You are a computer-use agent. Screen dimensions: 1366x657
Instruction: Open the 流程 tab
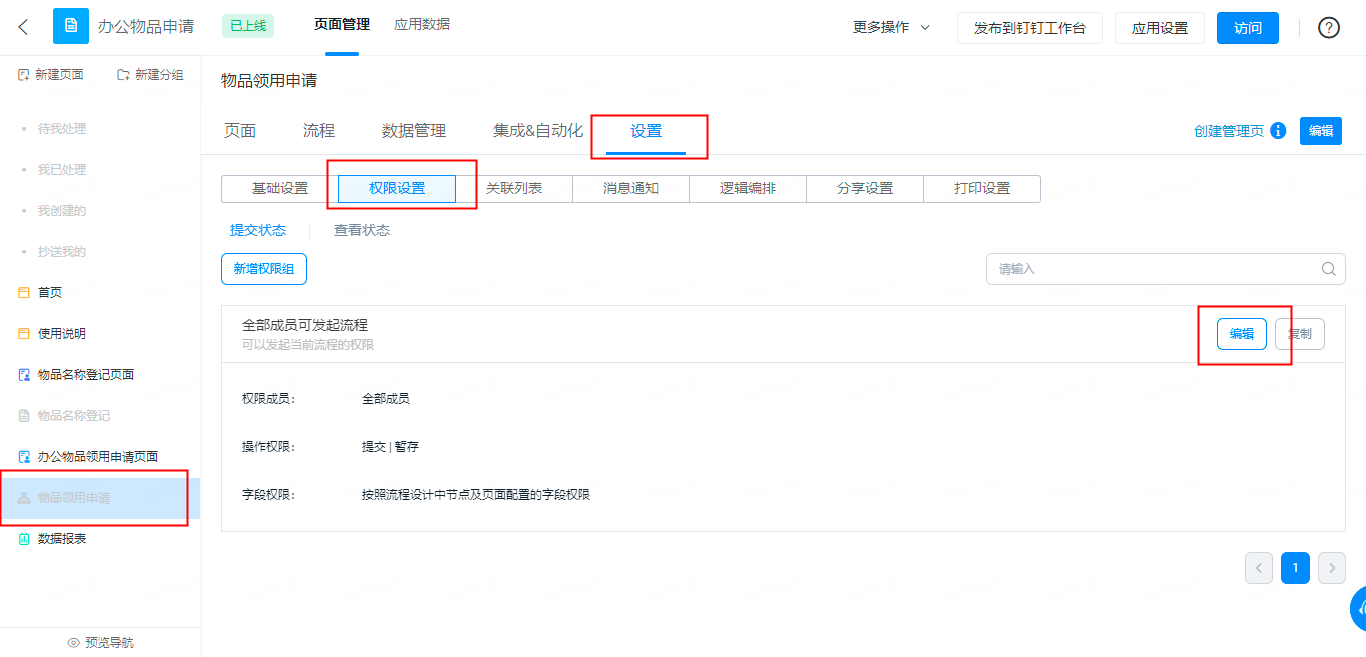319,131
